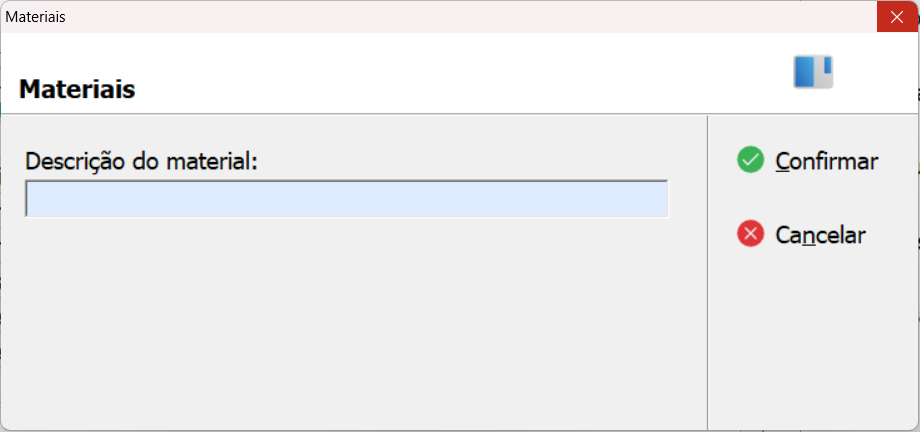Click the Descrição do material label
This screenshot has width=920, height=432.
tap(141, 161)
